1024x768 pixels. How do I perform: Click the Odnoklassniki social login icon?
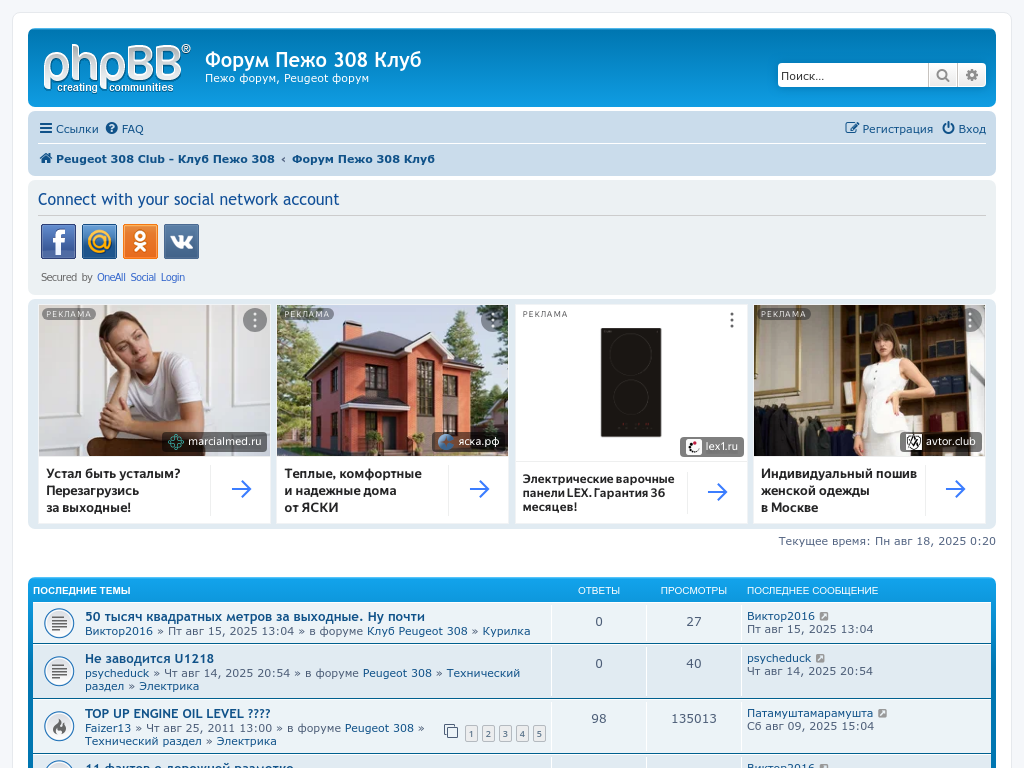tap(140, 241)
